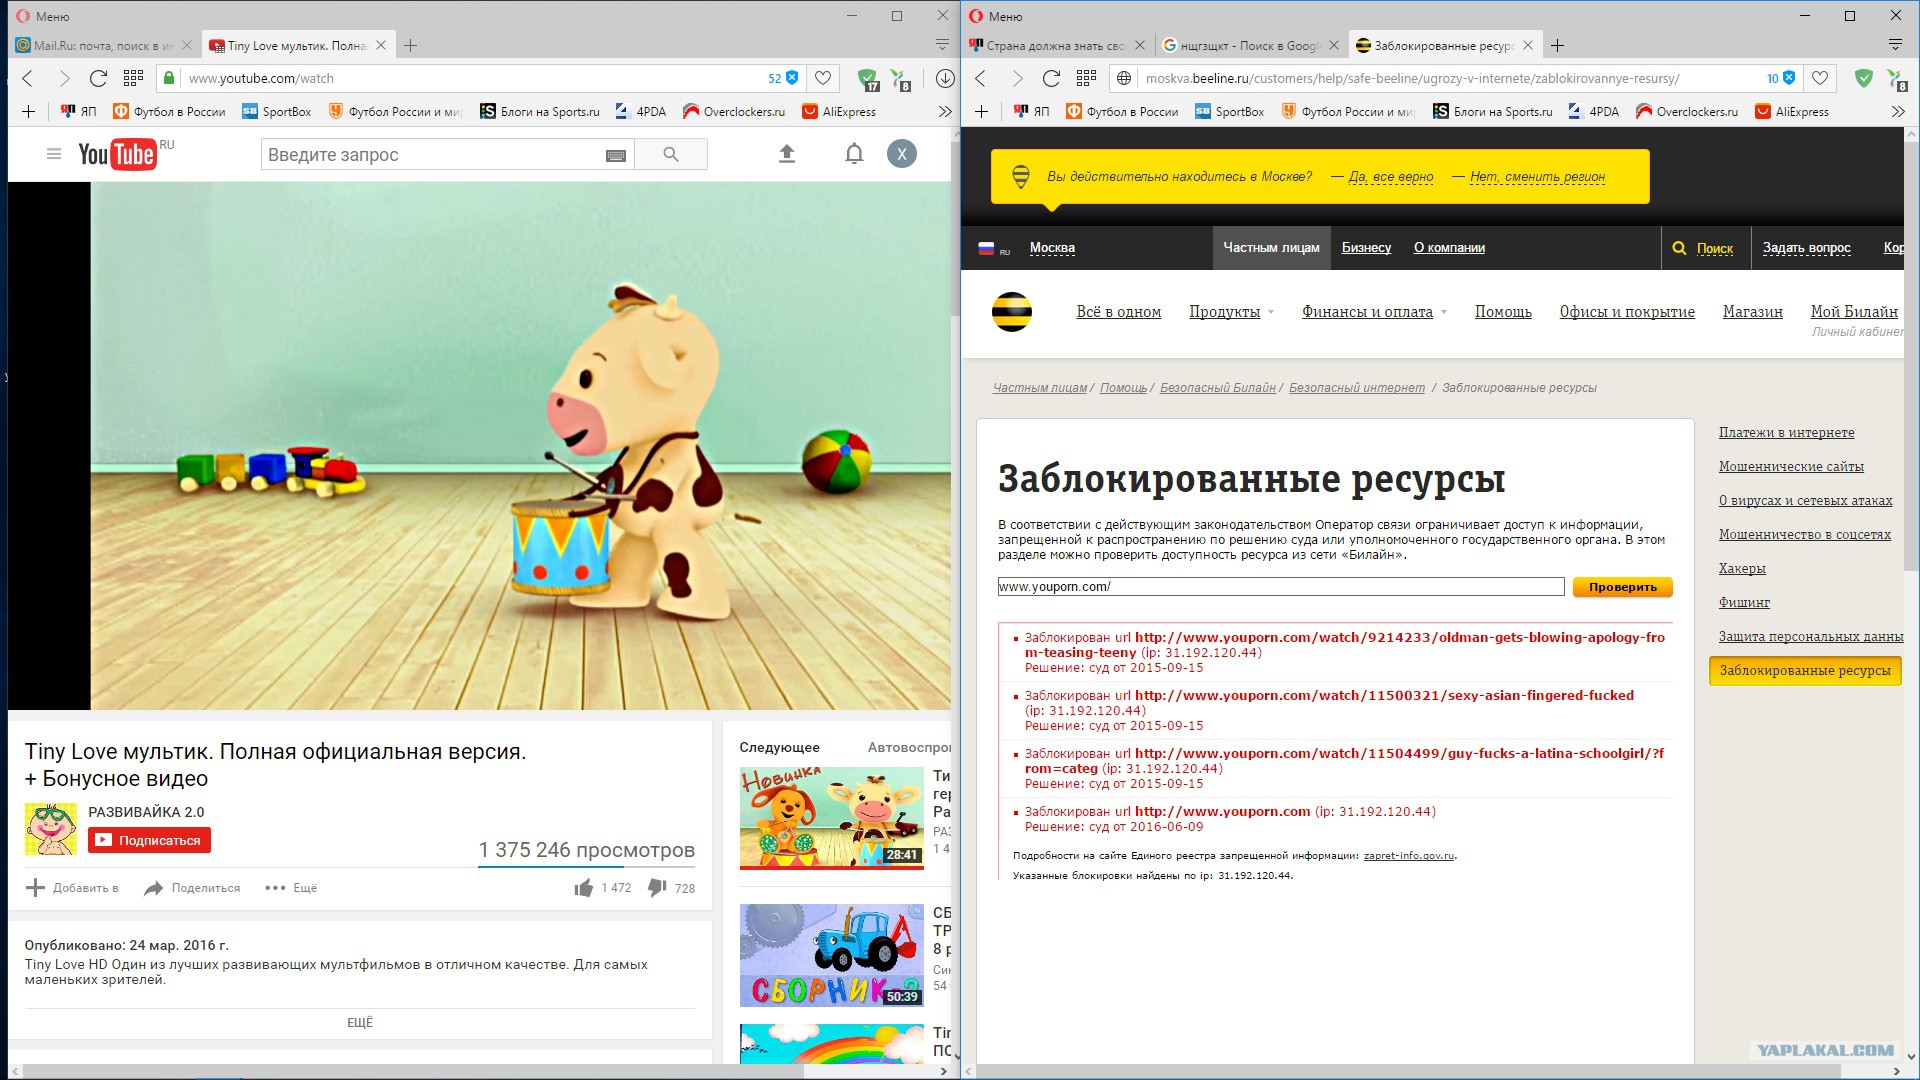Screen dimensions: 1920x1080
Task: Go back in the left Opera window
Action: pyautogui.click(x=28, y=78)
